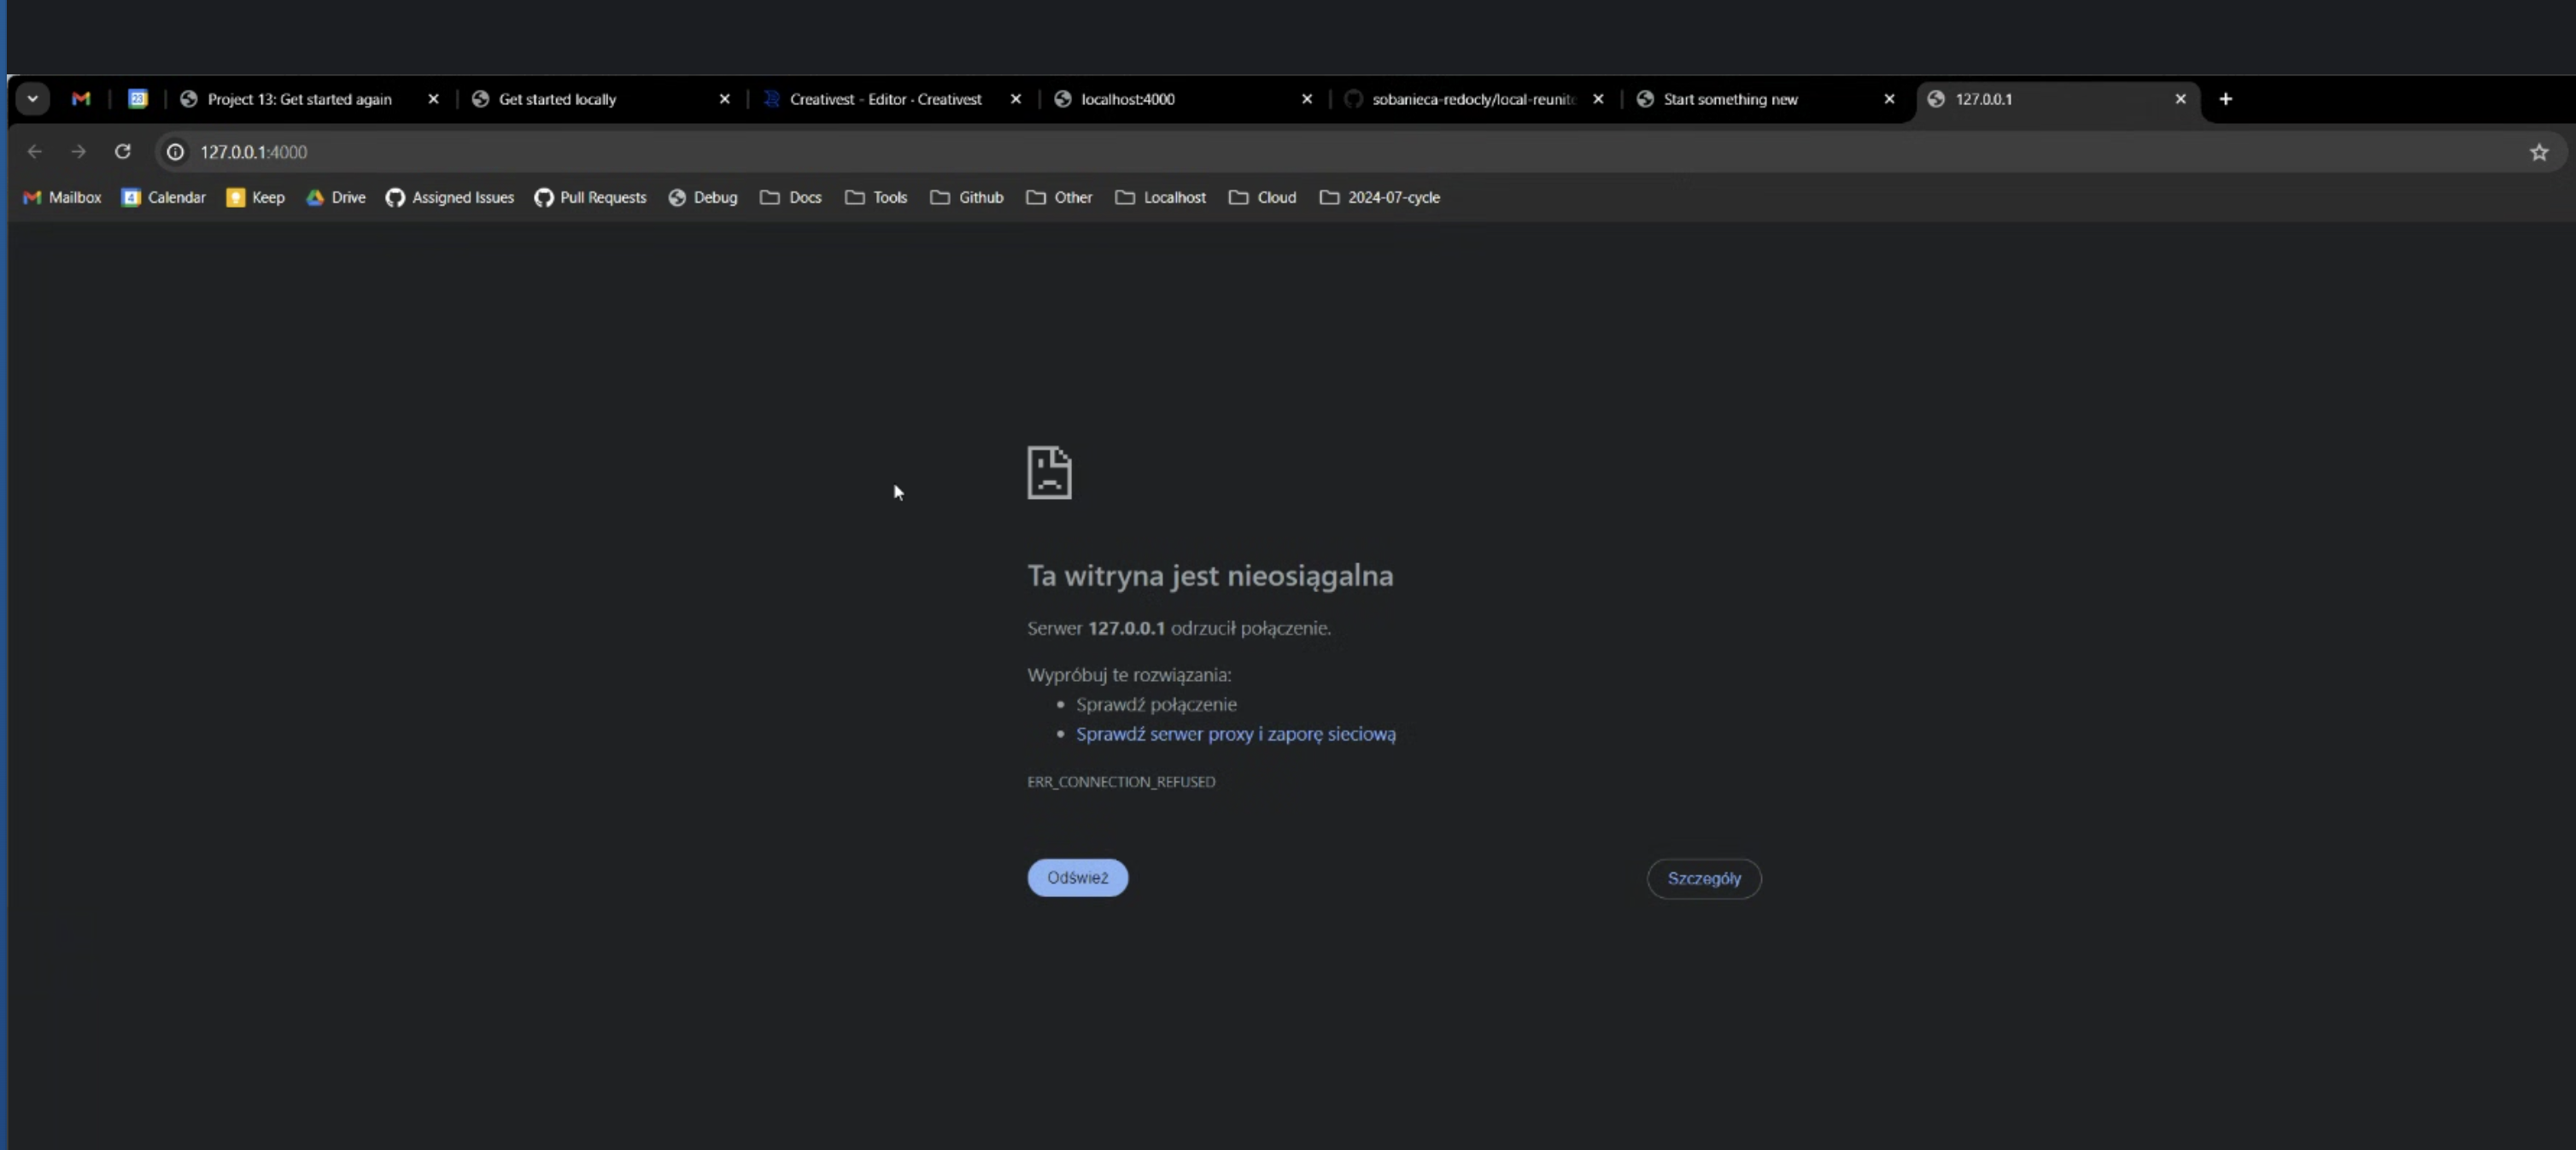Screen dimensions: 2576x1150
Task: Open the Drive bookmark
Action: tap(336, 198)
